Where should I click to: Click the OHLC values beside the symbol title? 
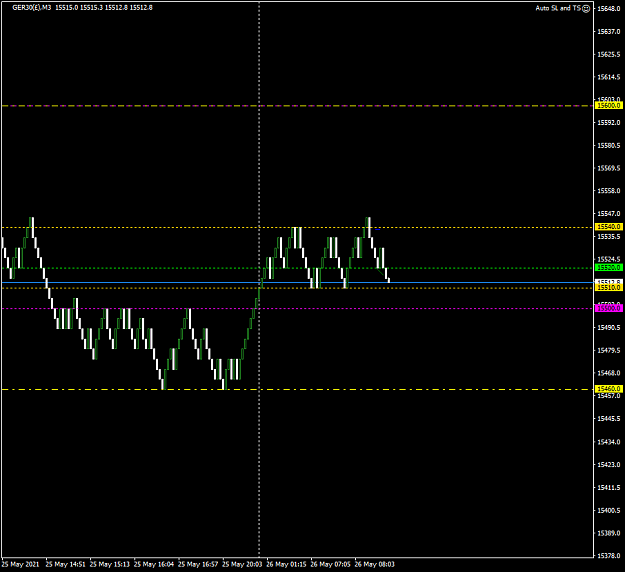coord(104,8)
